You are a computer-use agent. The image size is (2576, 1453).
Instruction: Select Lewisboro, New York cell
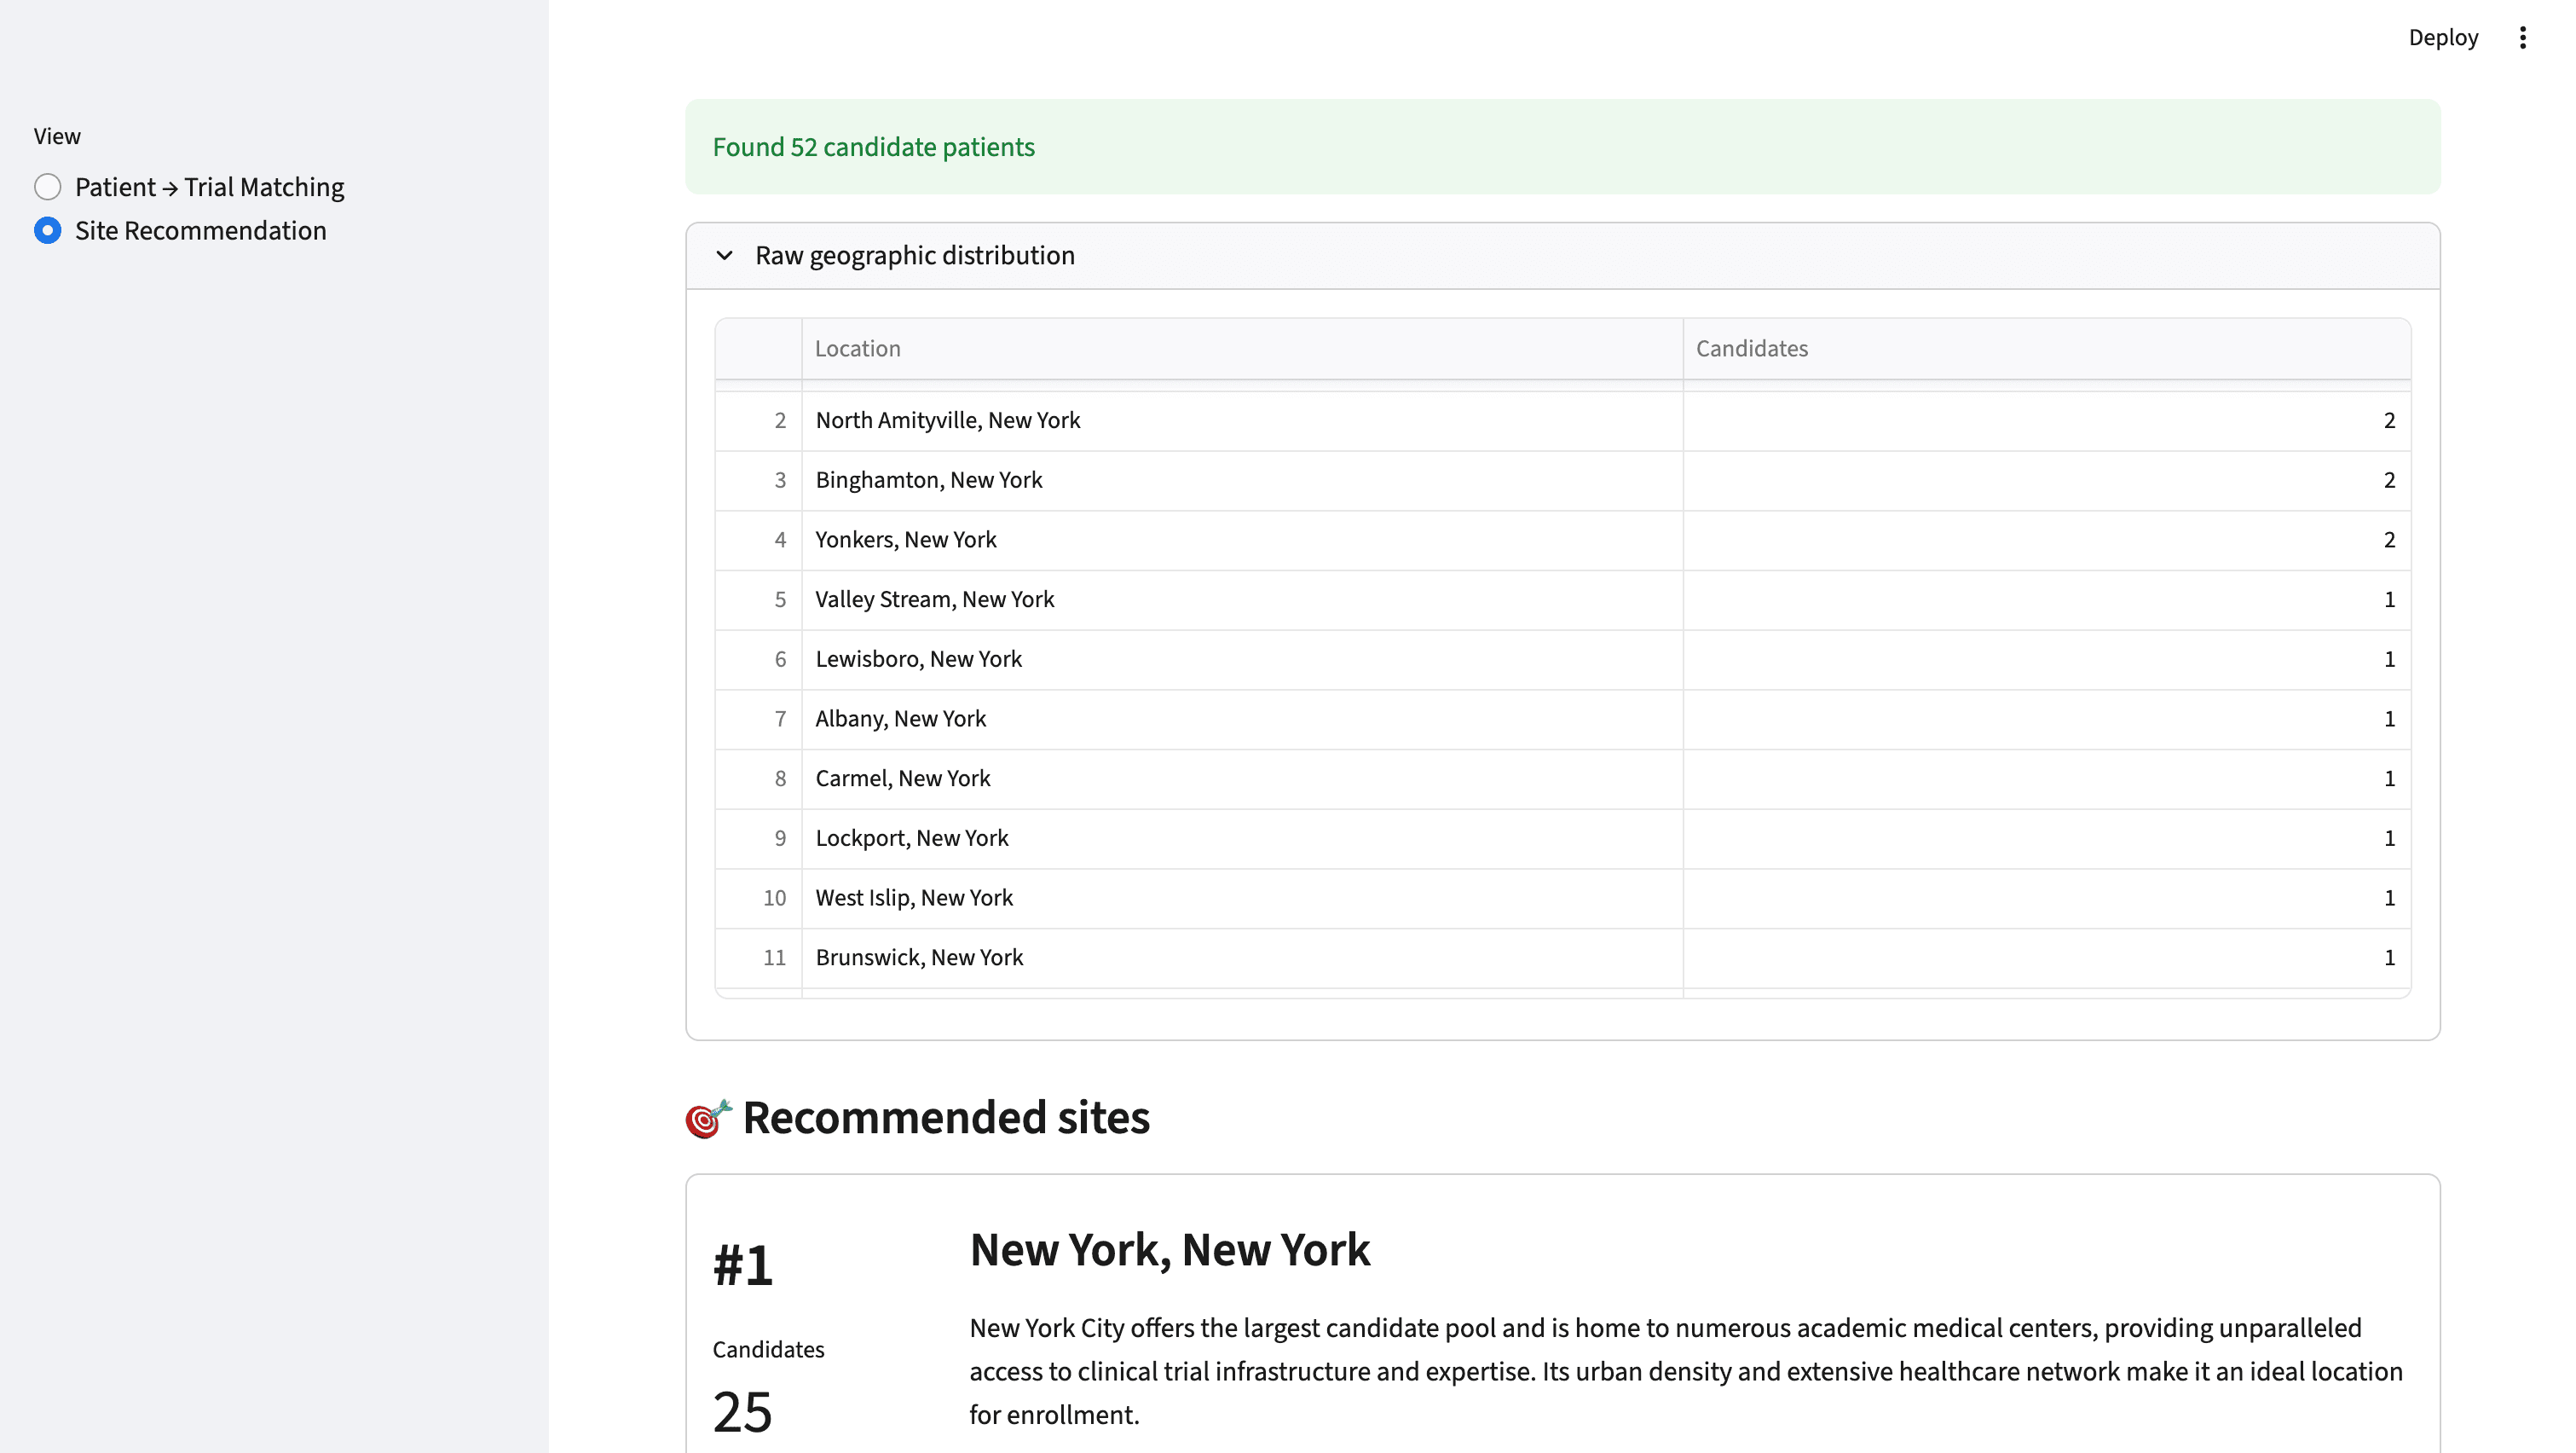pyautogui.click(x=1242, y=660)
